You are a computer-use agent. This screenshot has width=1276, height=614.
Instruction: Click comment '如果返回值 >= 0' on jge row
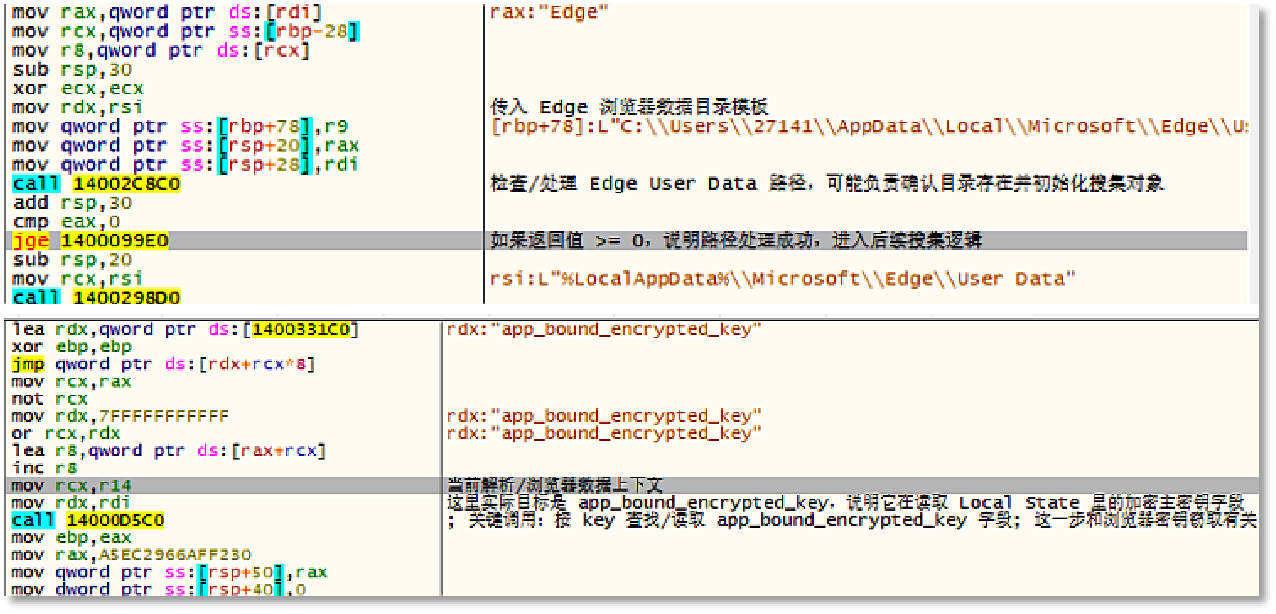click(x=736, y=241)
